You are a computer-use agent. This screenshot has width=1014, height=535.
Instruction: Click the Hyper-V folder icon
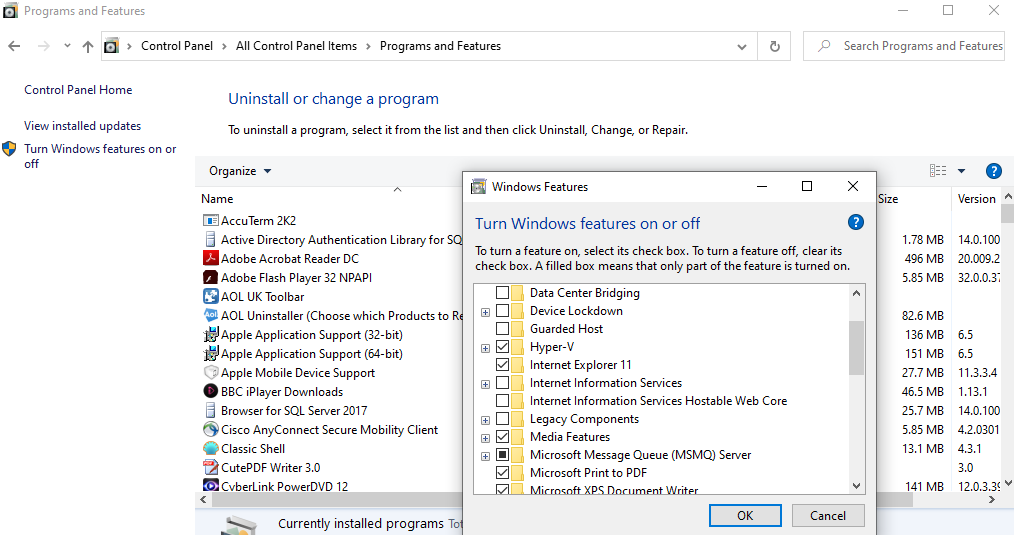tap(517, 347)
